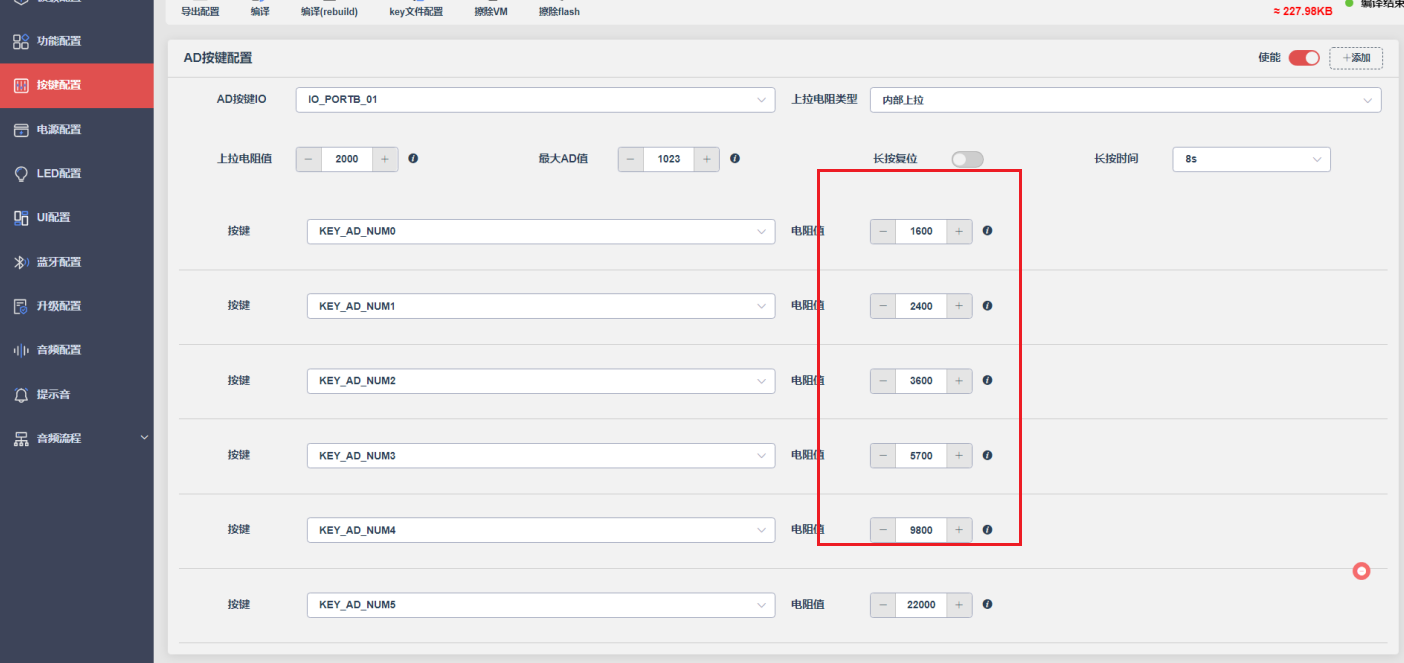Toggle the 使能 enable switch
Viewport: 1404px width, 663px height.
[x=1304, y=57]
